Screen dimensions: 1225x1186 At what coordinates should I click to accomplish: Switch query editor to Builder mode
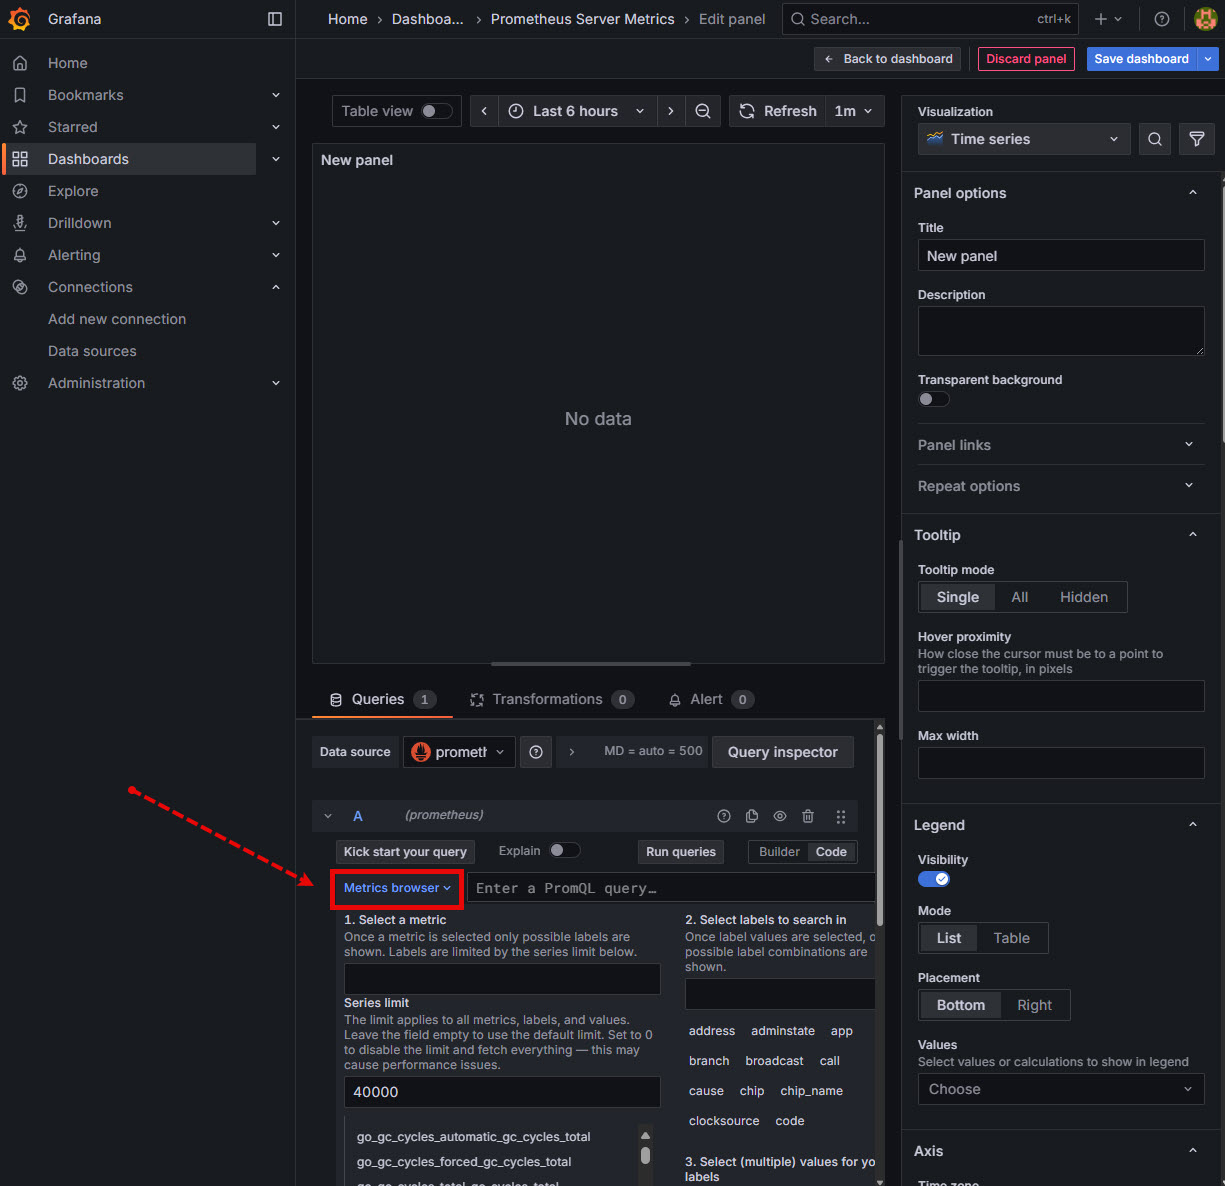click(x=779, y=852)
